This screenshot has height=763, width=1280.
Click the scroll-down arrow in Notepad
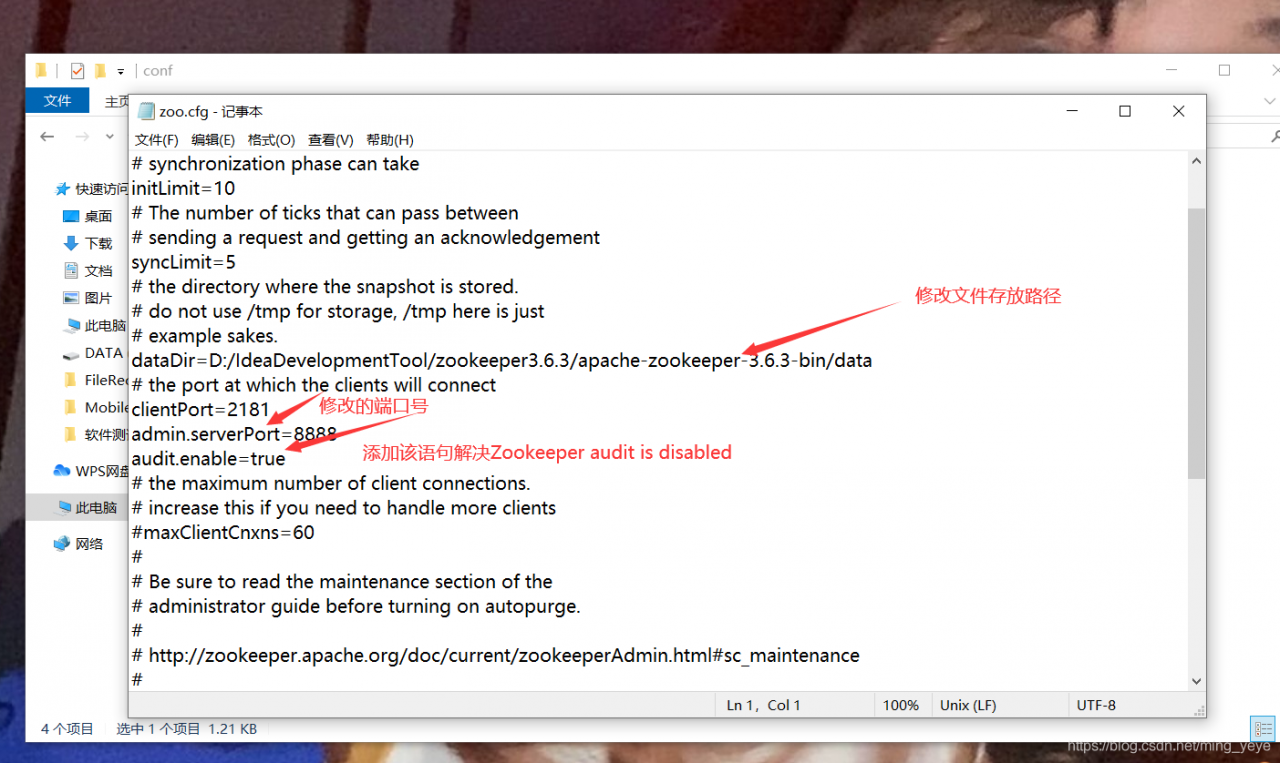(1196, 681)
